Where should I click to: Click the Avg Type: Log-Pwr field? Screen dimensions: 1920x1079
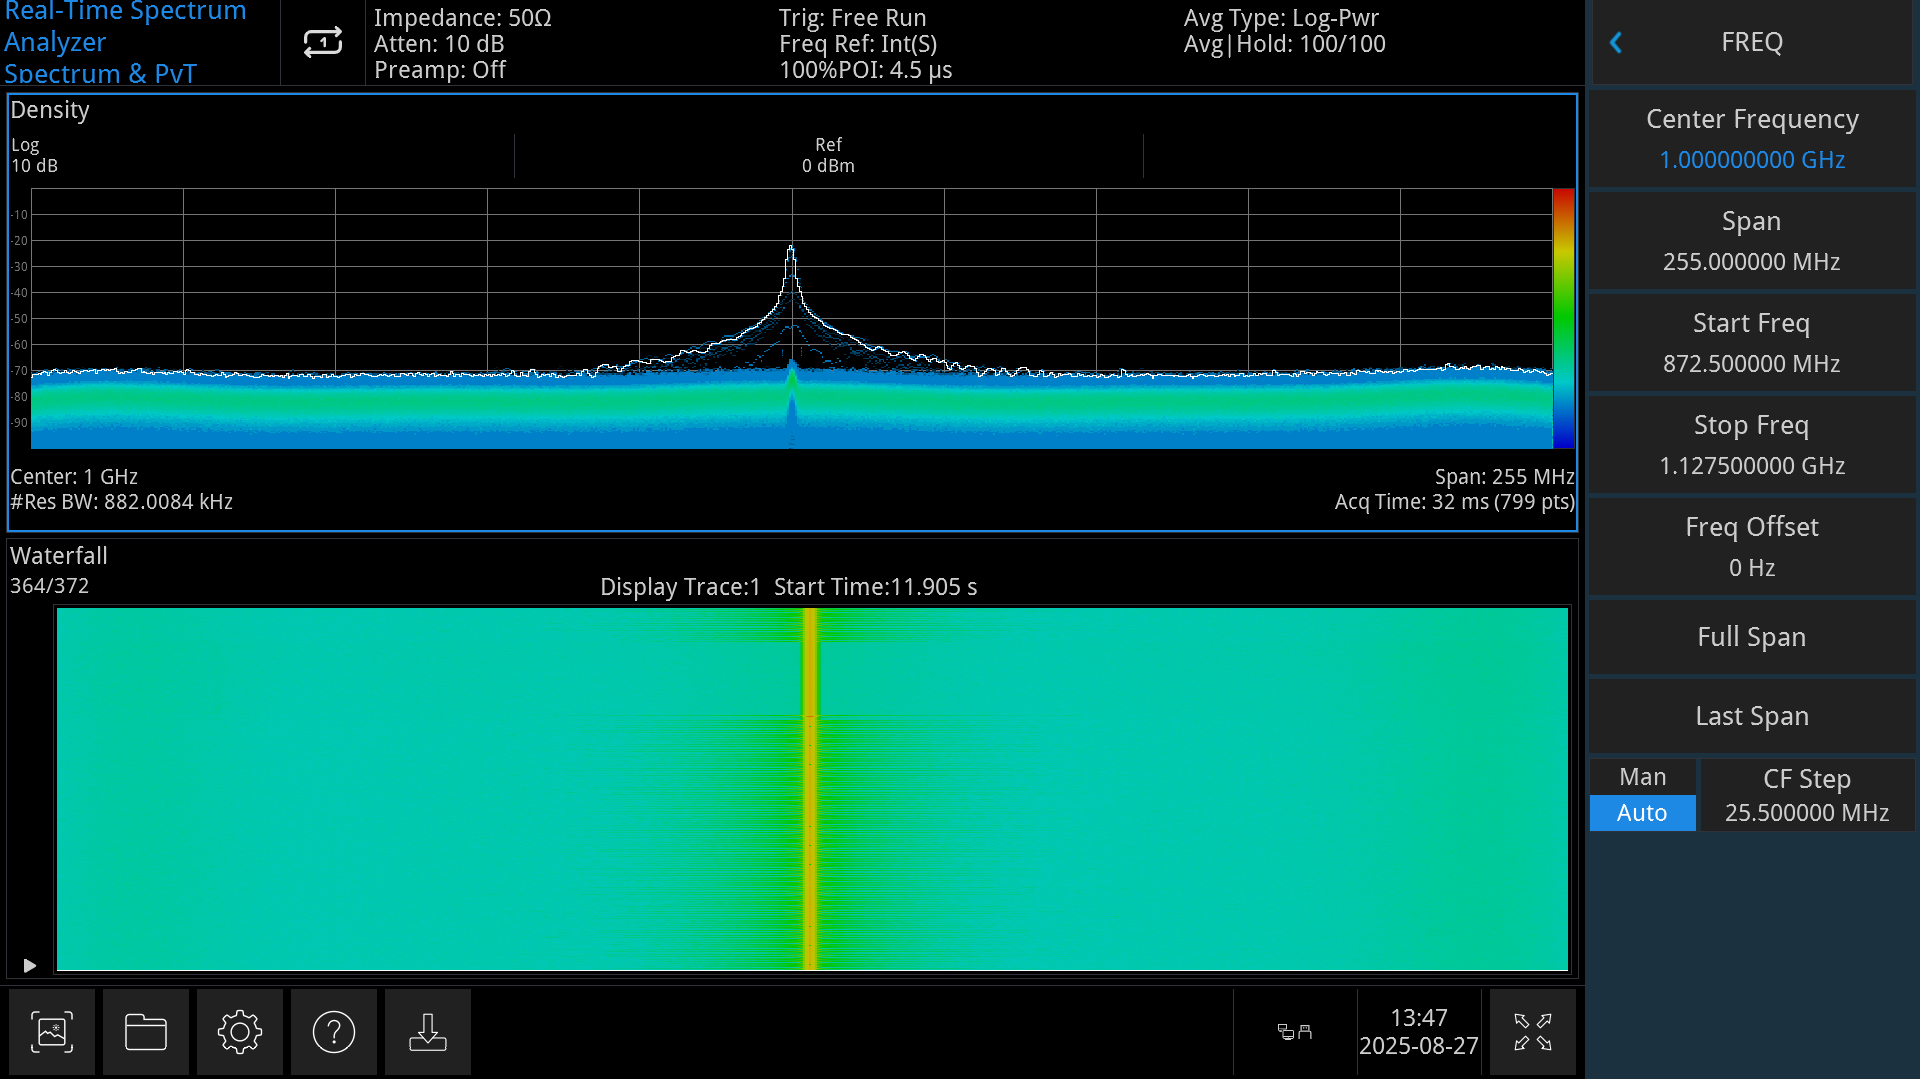point(1282,17)
